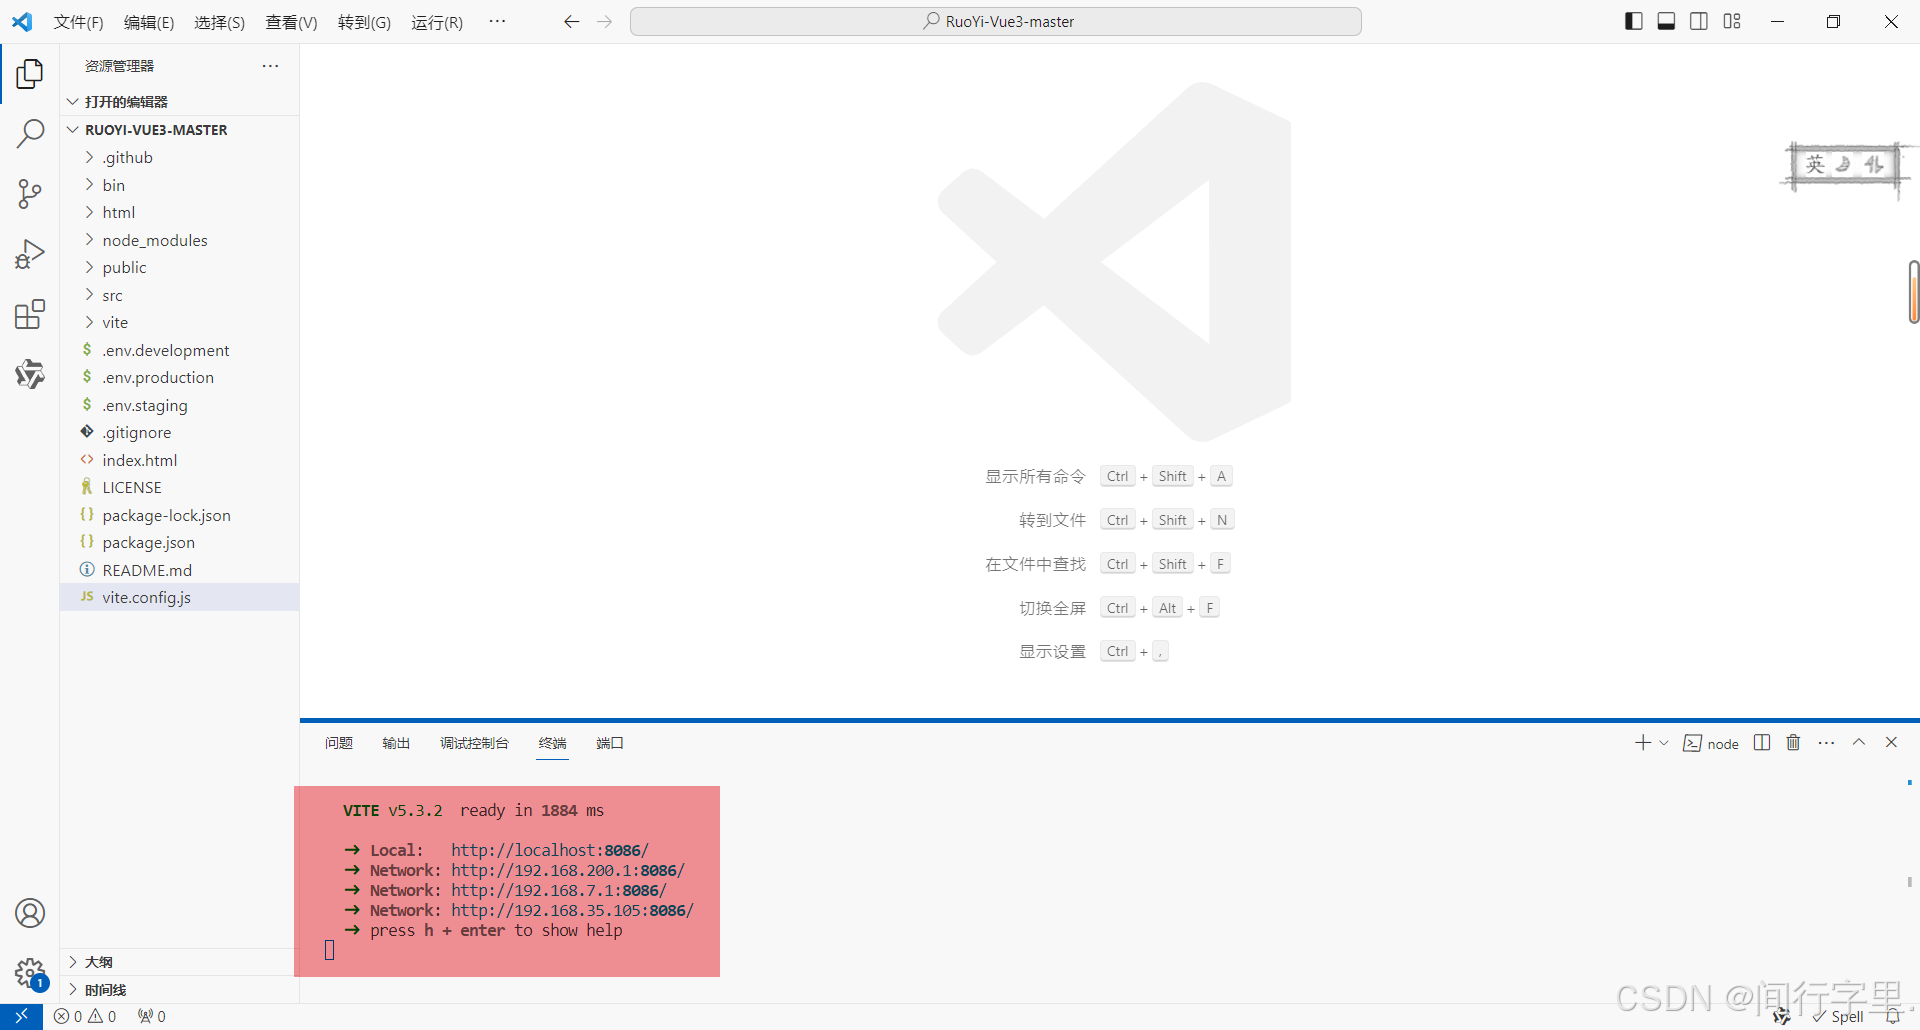This screenshot has height=1030, width=1920.
Task: Switch to the 问题 panel tab
Action: pyautogui.click(x=339, y=743)
